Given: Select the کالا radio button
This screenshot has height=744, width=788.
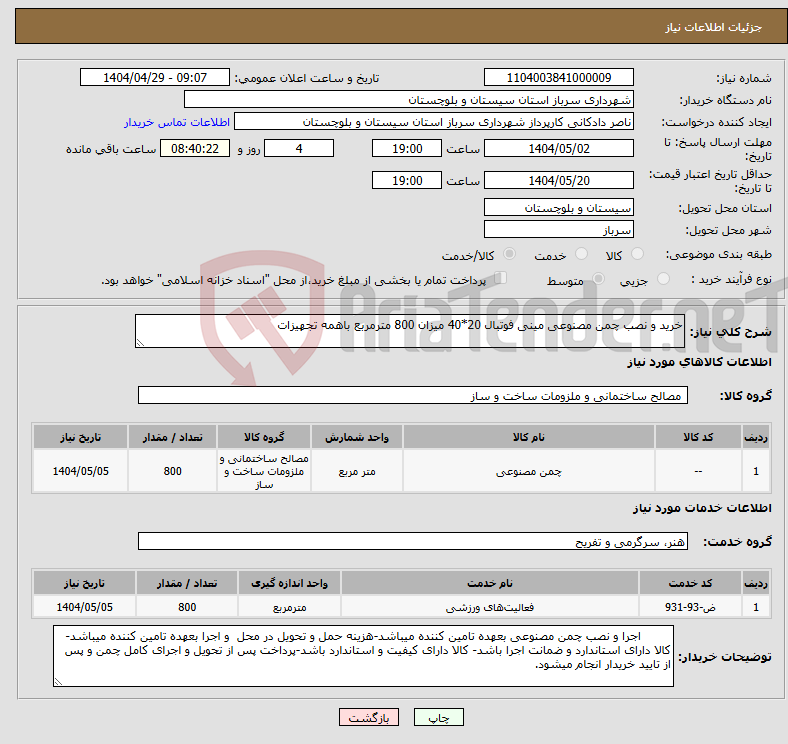Looking at the screenshot, I should pos(637,254).
